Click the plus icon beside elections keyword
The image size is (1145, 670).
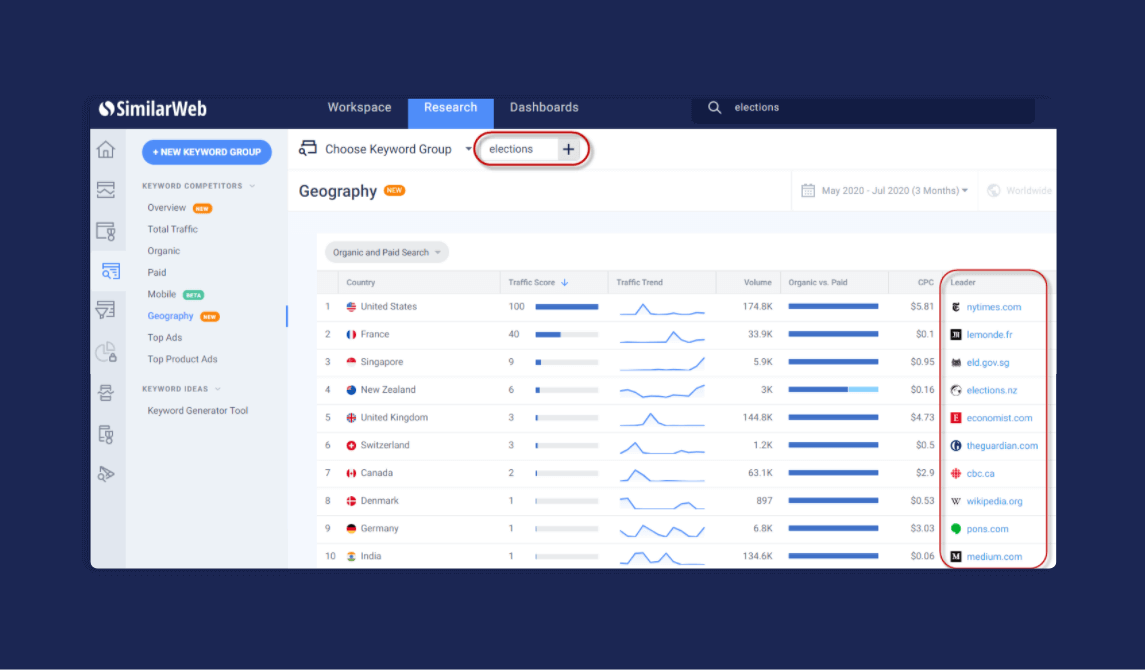click(x=568, y=149)
